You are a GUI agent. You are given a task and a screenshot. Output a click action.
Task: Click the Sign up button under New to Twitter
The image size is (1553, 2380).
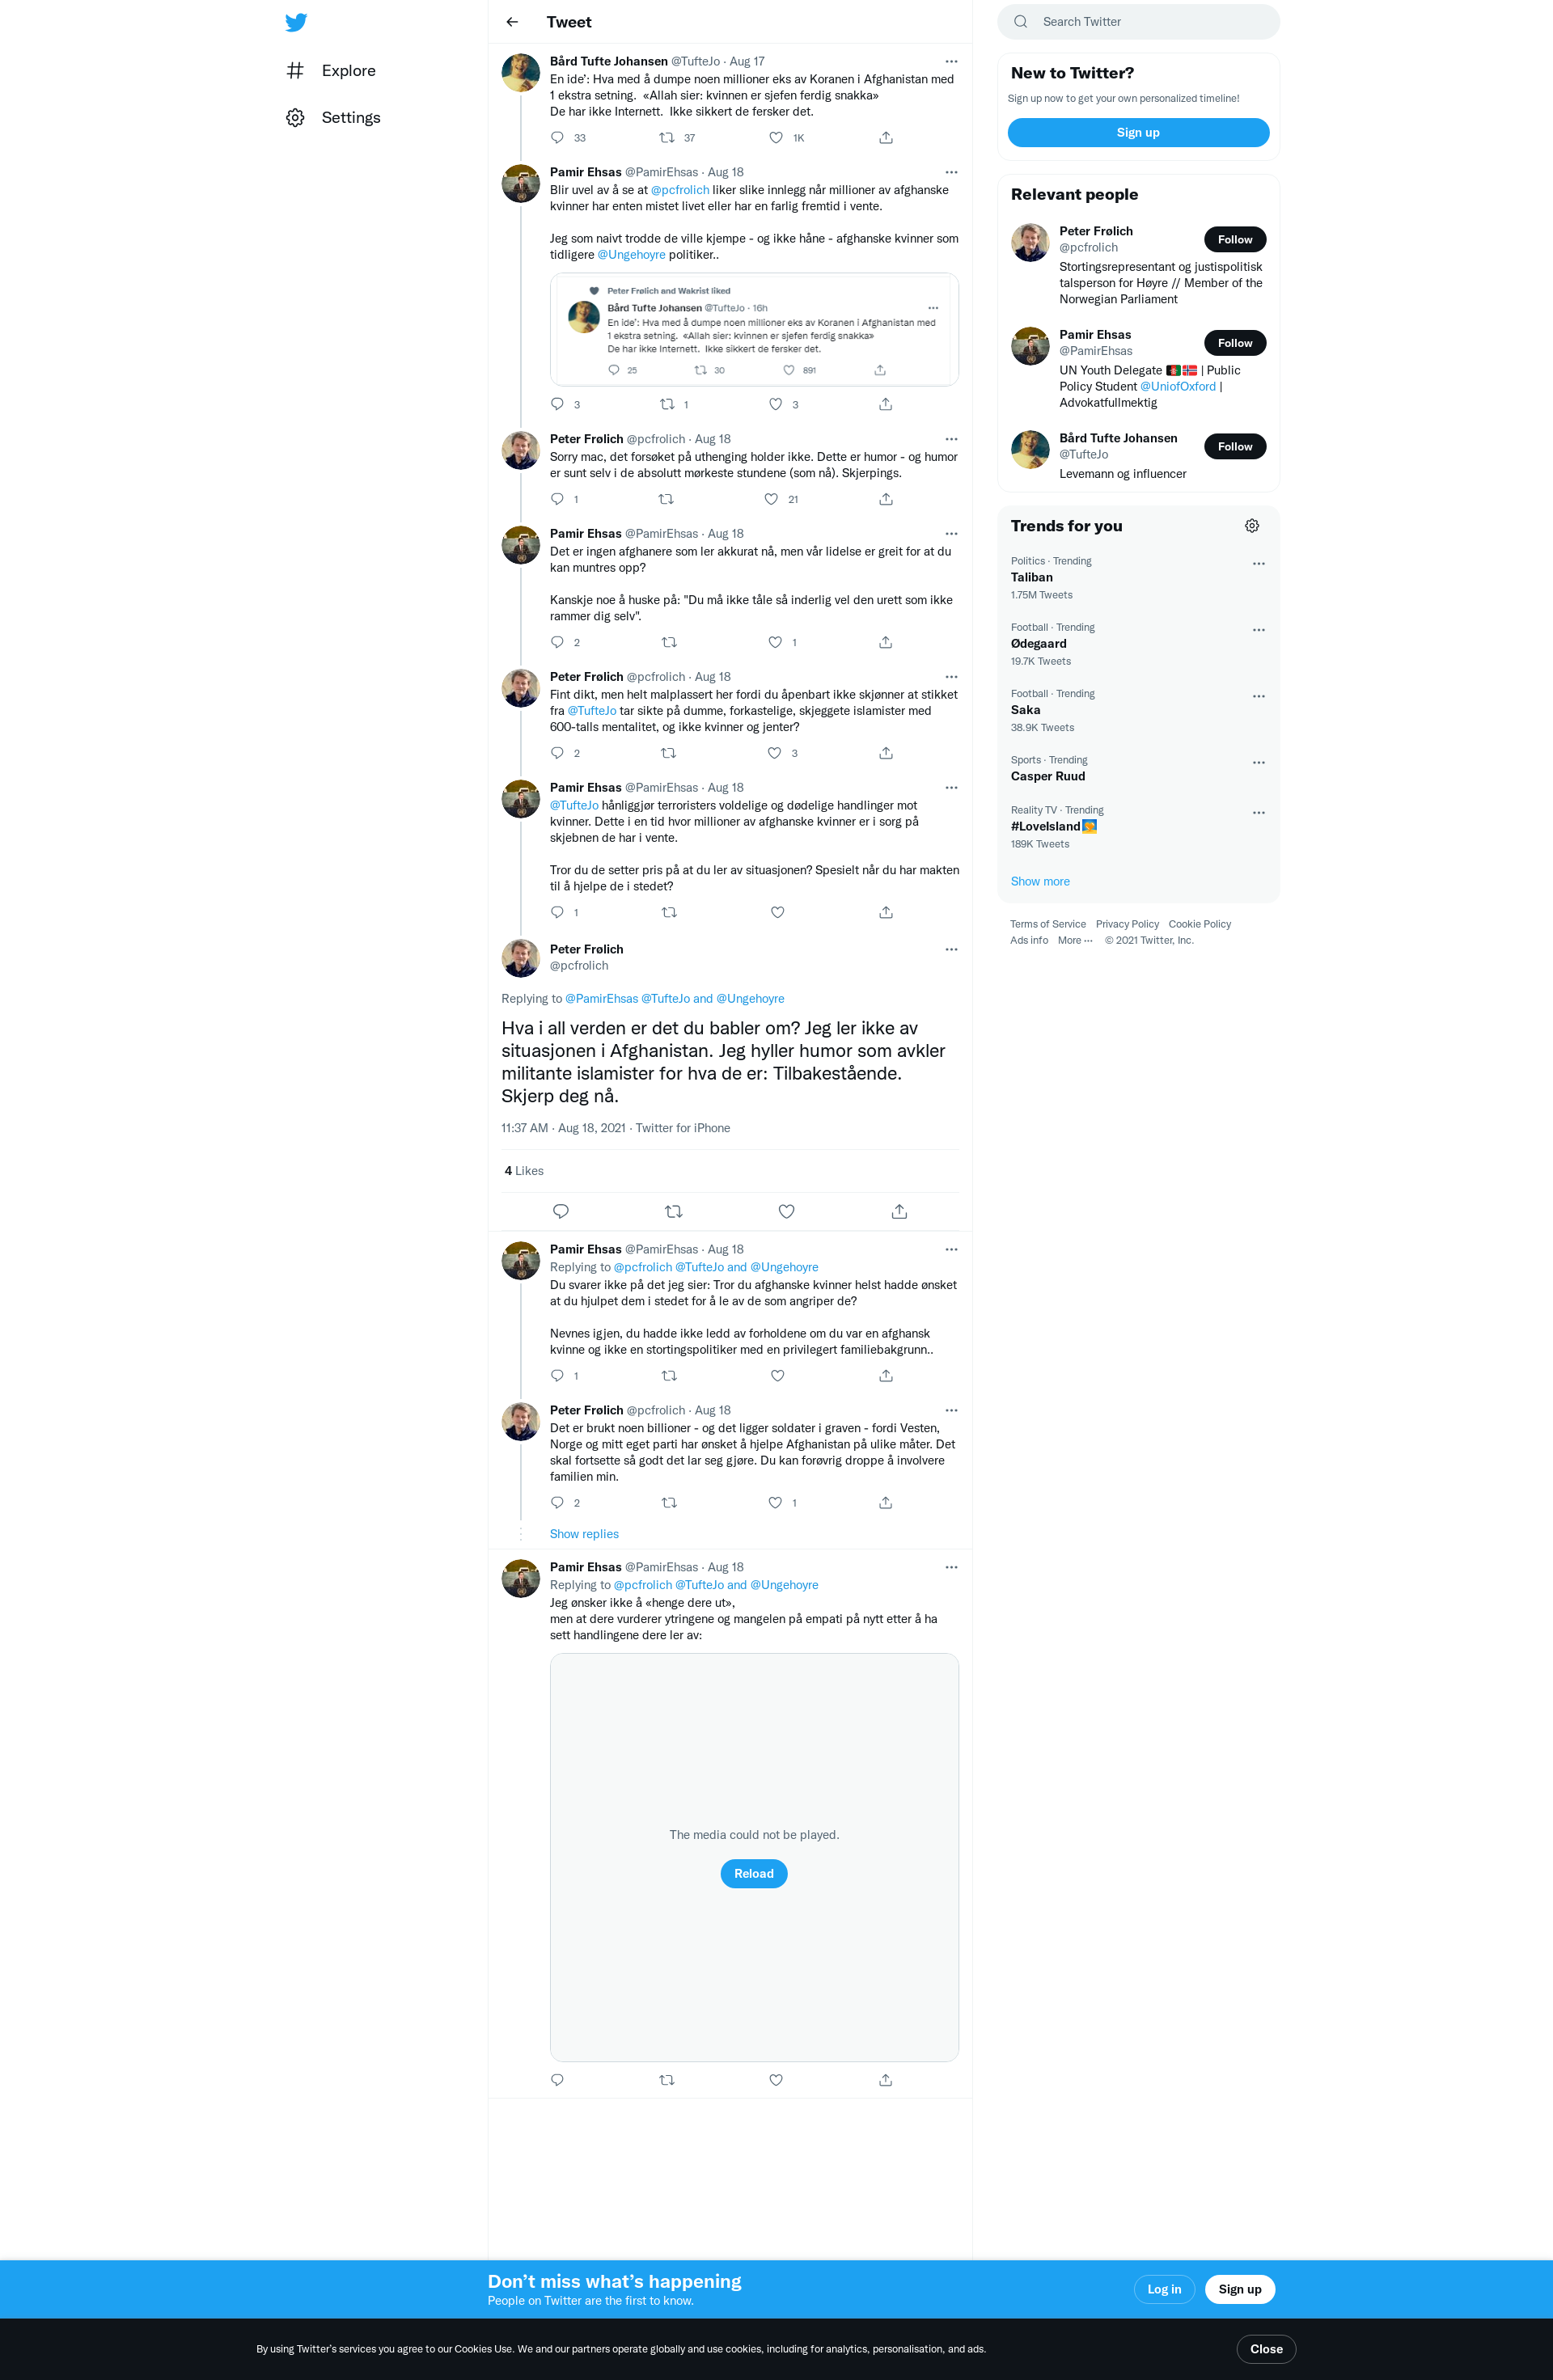point(1138,133)
